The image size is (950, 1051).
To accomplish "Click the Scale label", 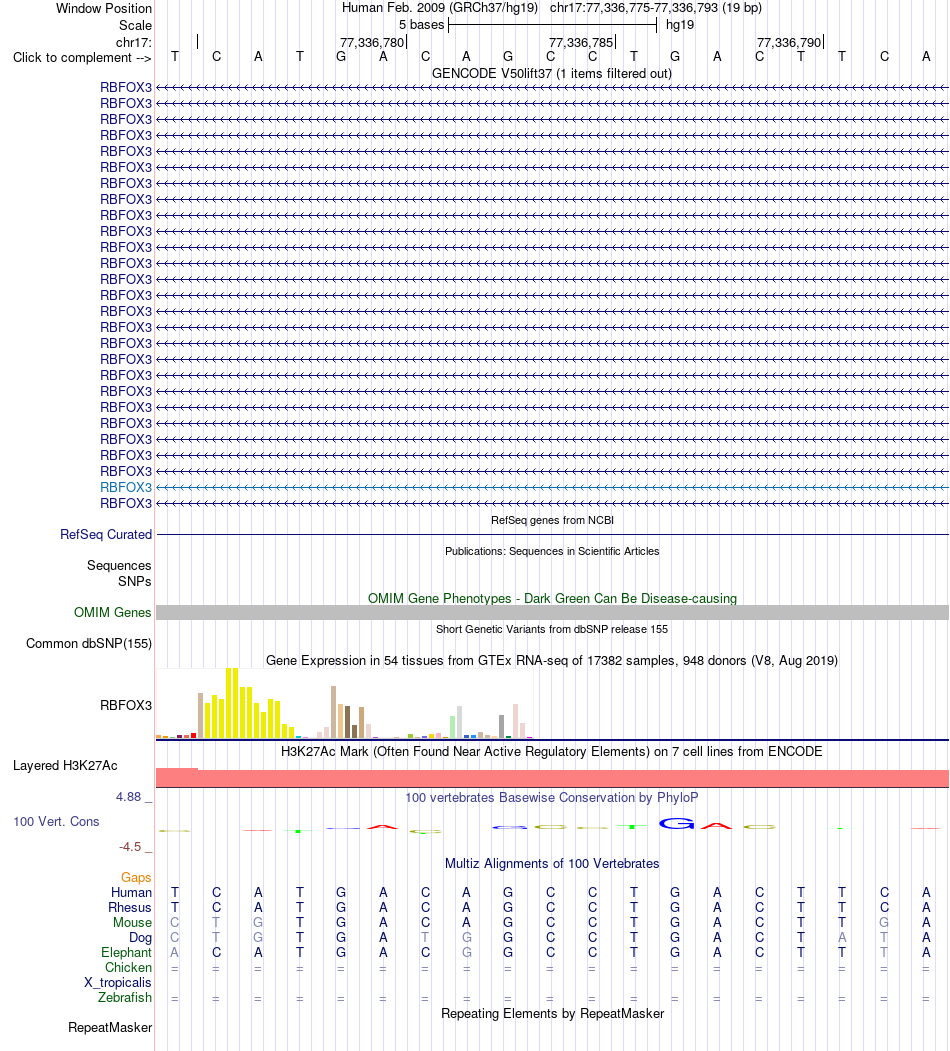I will coord(135,25).
